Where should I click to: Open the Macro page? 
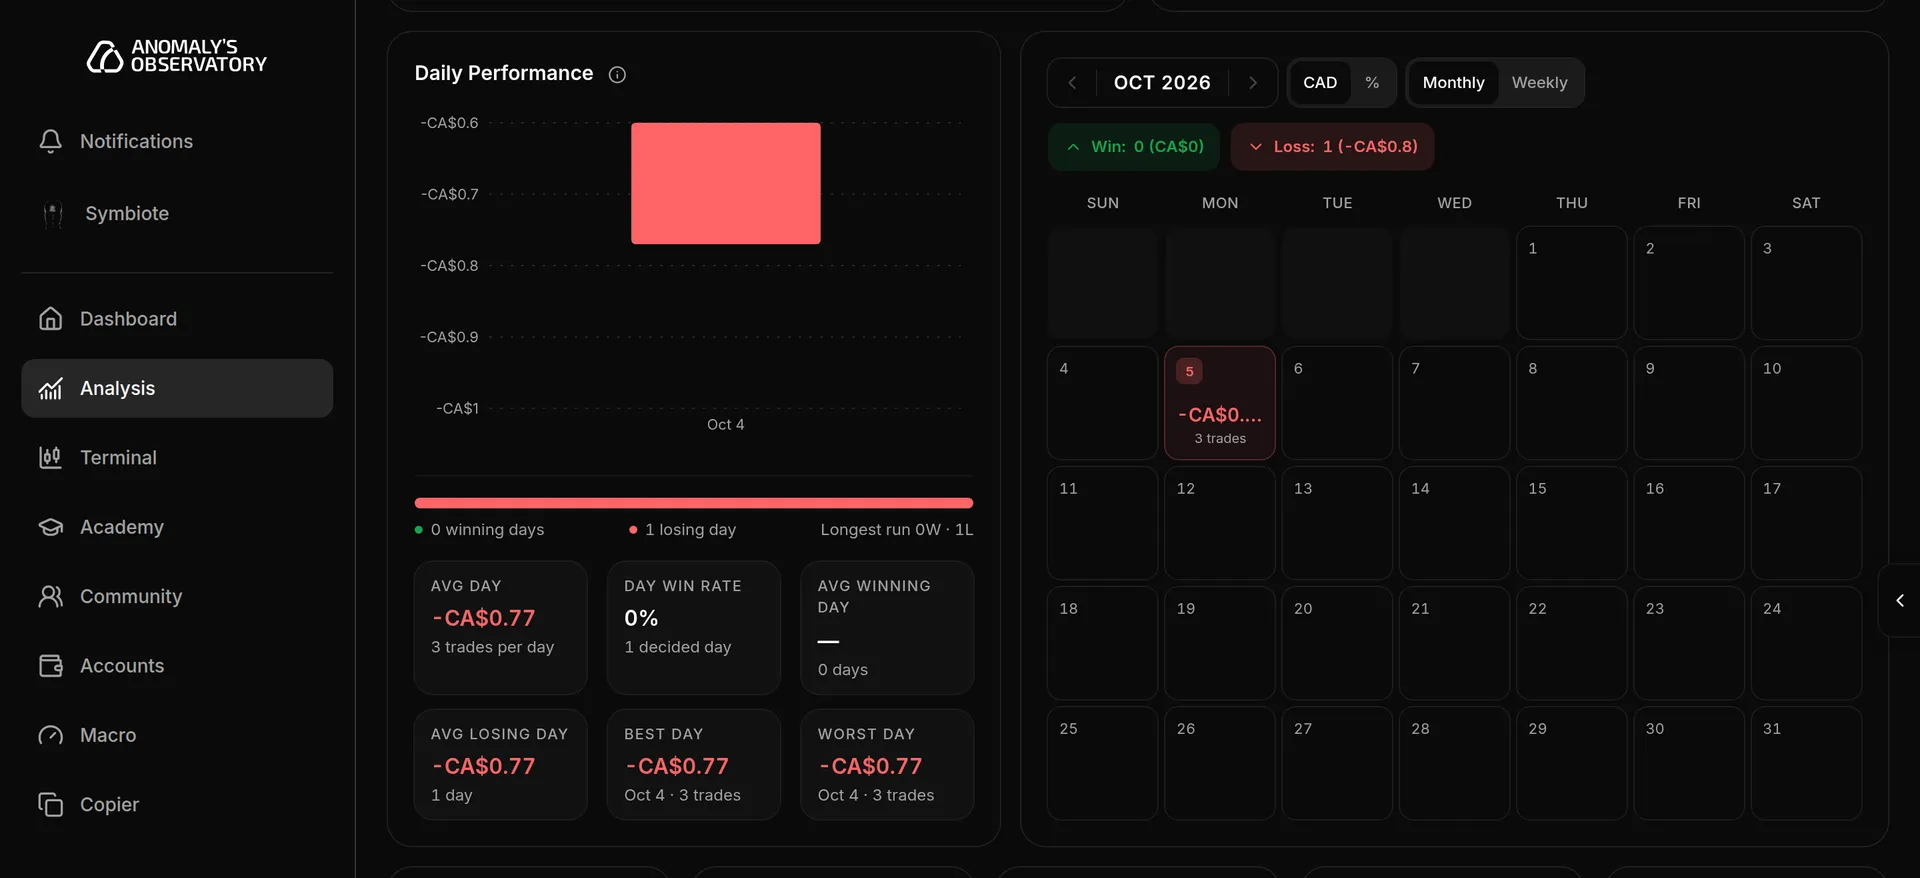(x=177, y=735)
